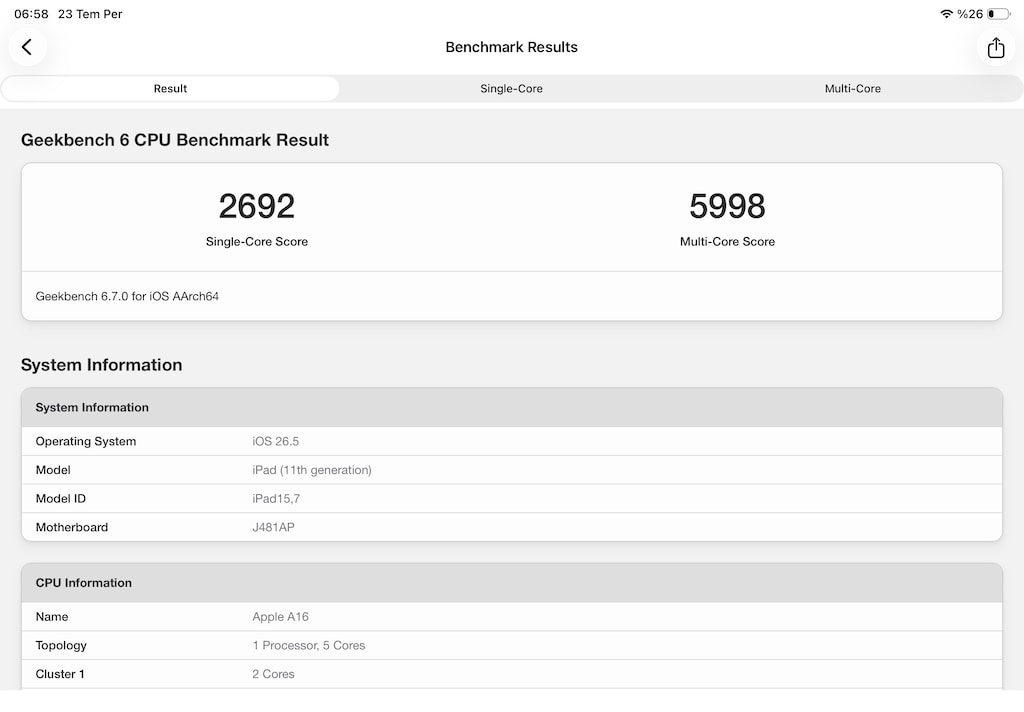Tap the back arrow icon
The width and height of the screenshot is (1024, 712).
27,47
